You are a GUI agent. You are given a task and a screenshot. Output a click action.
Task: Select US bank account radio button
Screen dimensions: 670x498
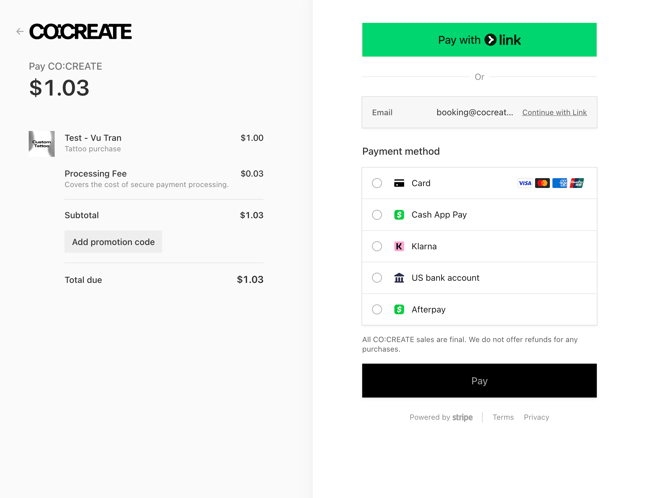[377, 278]
